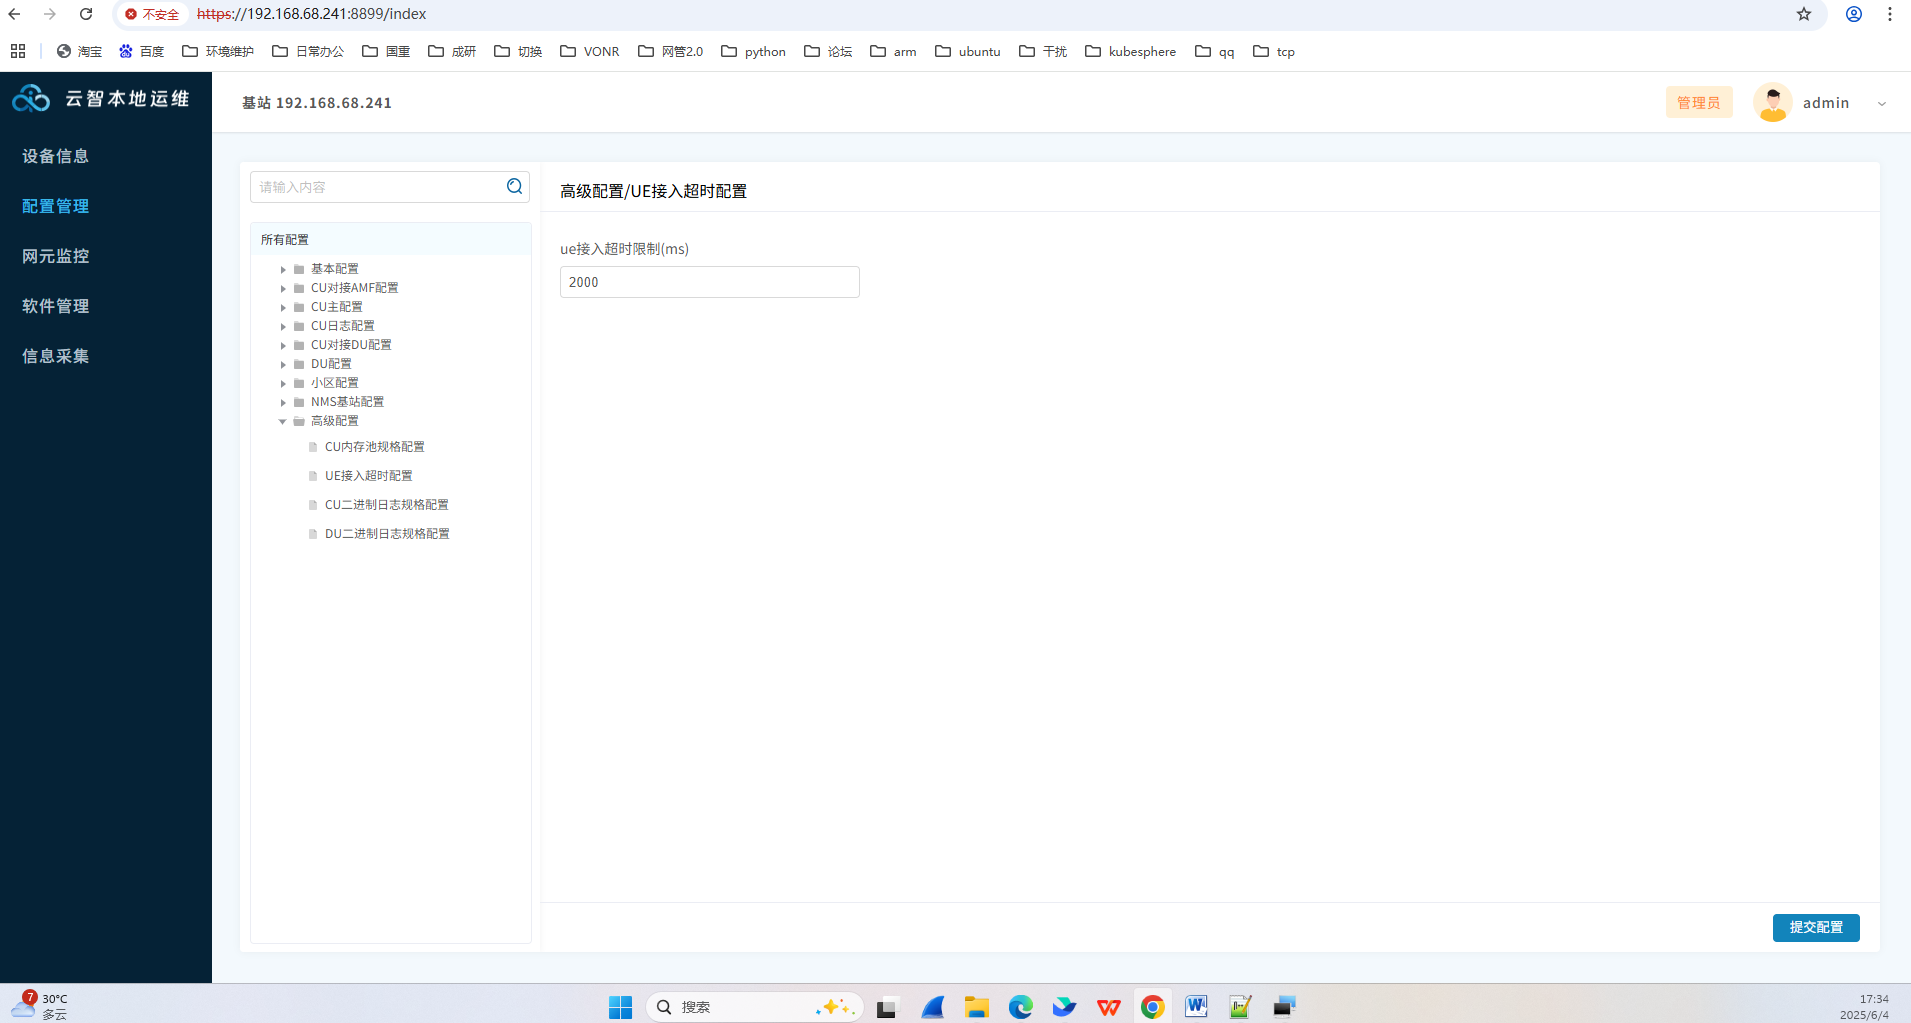
Task: Expand the CU日志配置 node arrow
Action: 283,326
